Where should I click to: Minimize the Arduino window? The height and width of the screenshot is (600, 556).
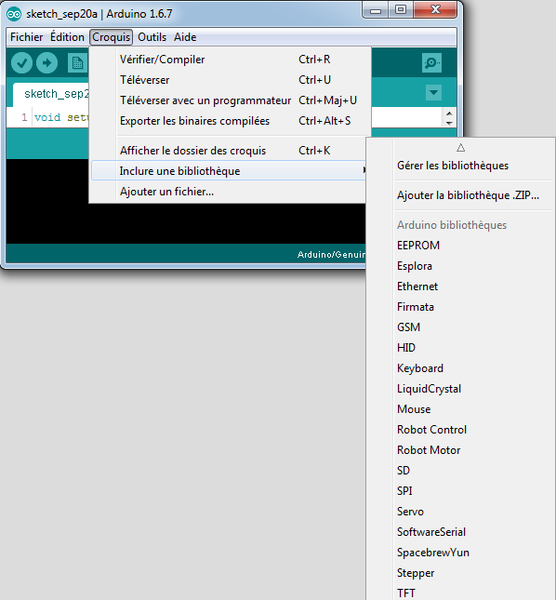pyautogui.click(x=376, y=10)
